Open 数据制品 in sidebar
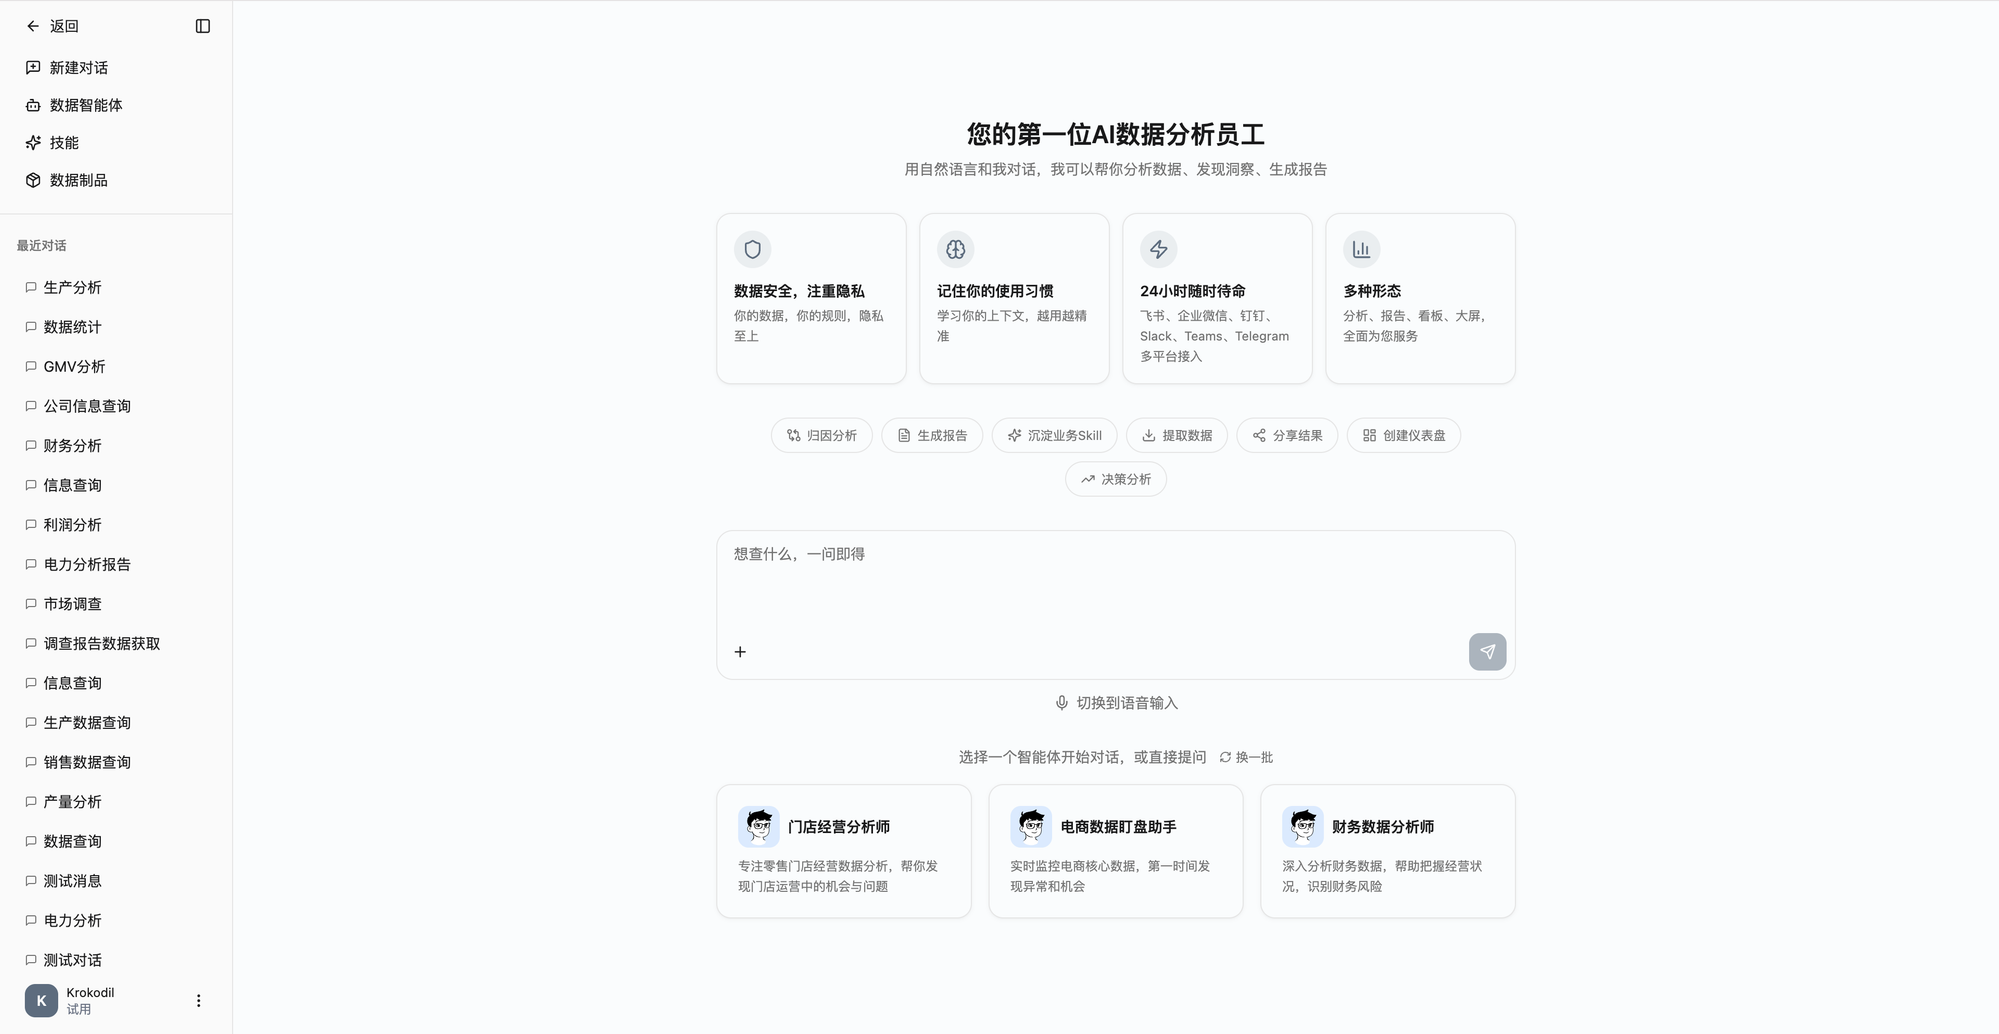 [78, 180]
